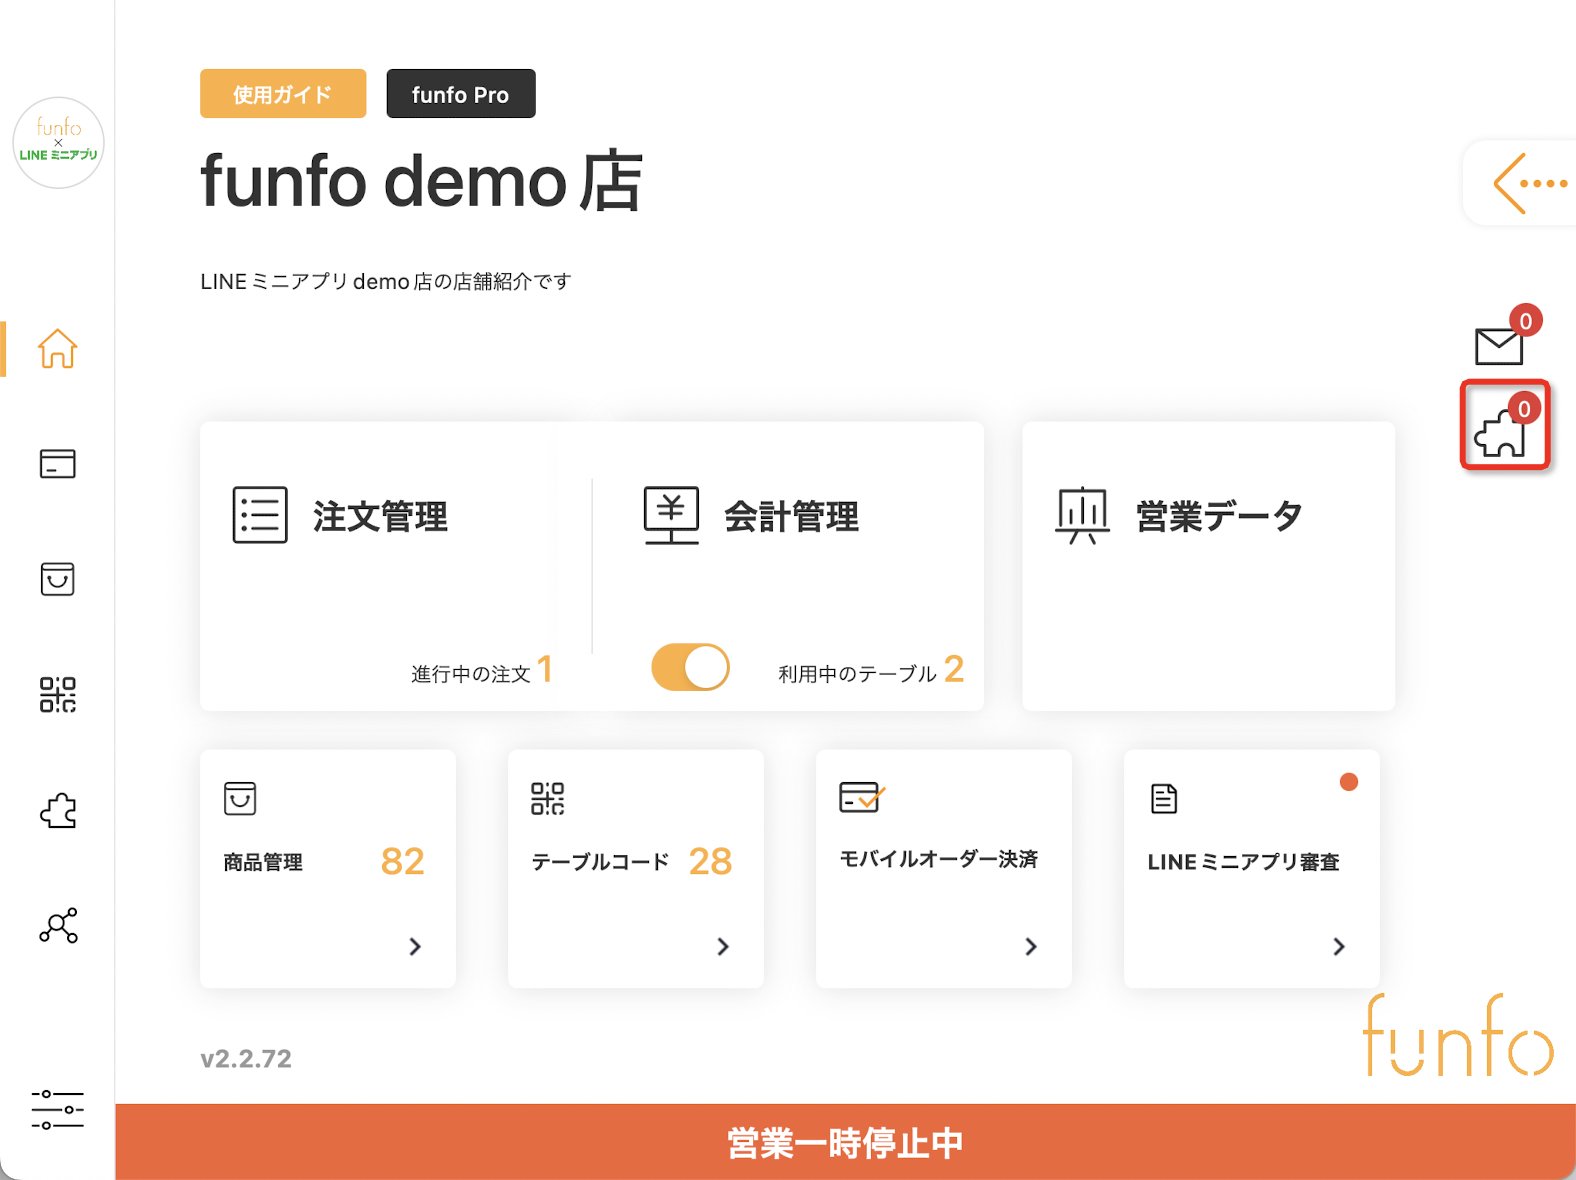Expand the モバイルオーダー決済 card chevron
This screenshot has height=1180, width=1576.
(x=1031, y=946)
